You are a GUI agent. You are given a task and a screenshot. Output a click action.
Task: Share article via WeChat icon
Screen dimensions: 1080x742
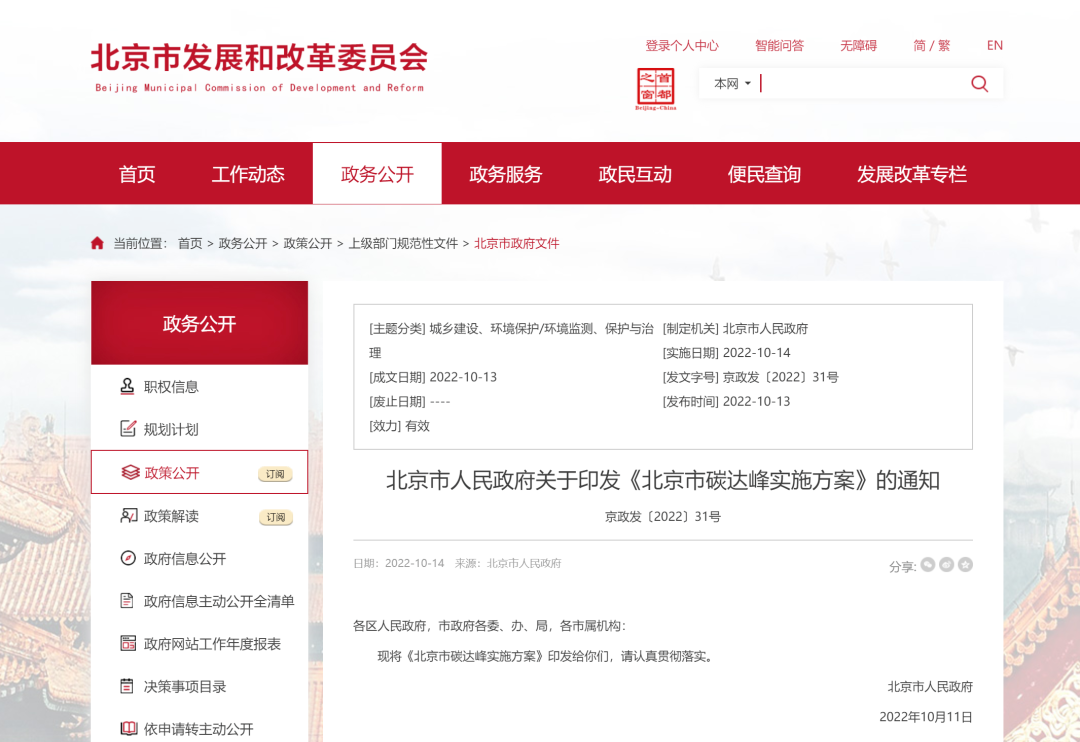(928, 565)
